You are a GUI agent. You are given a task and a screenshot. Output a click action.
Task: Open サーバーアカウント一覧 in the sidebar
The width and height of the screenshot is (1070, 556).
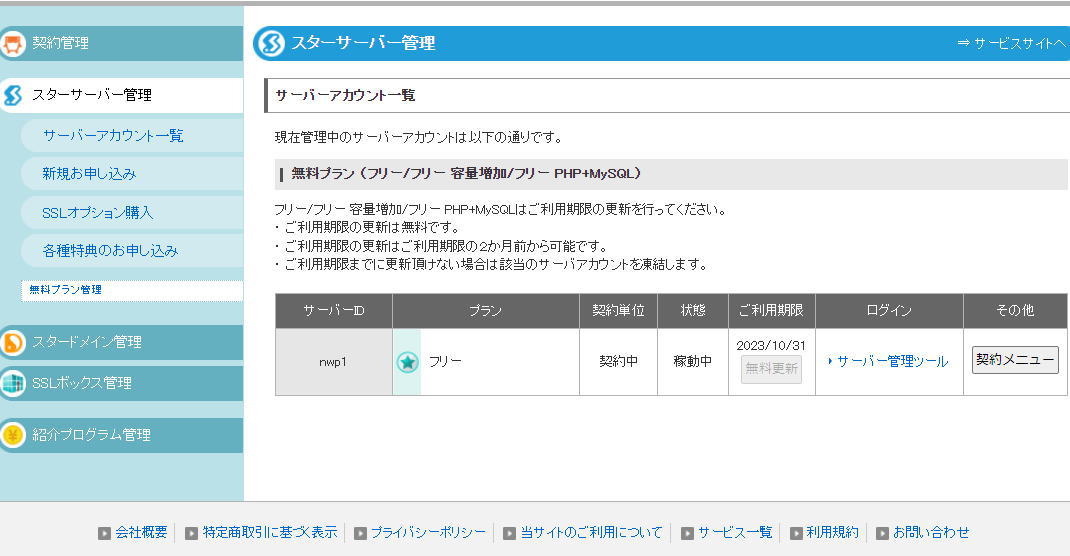(x=113, y=136)
